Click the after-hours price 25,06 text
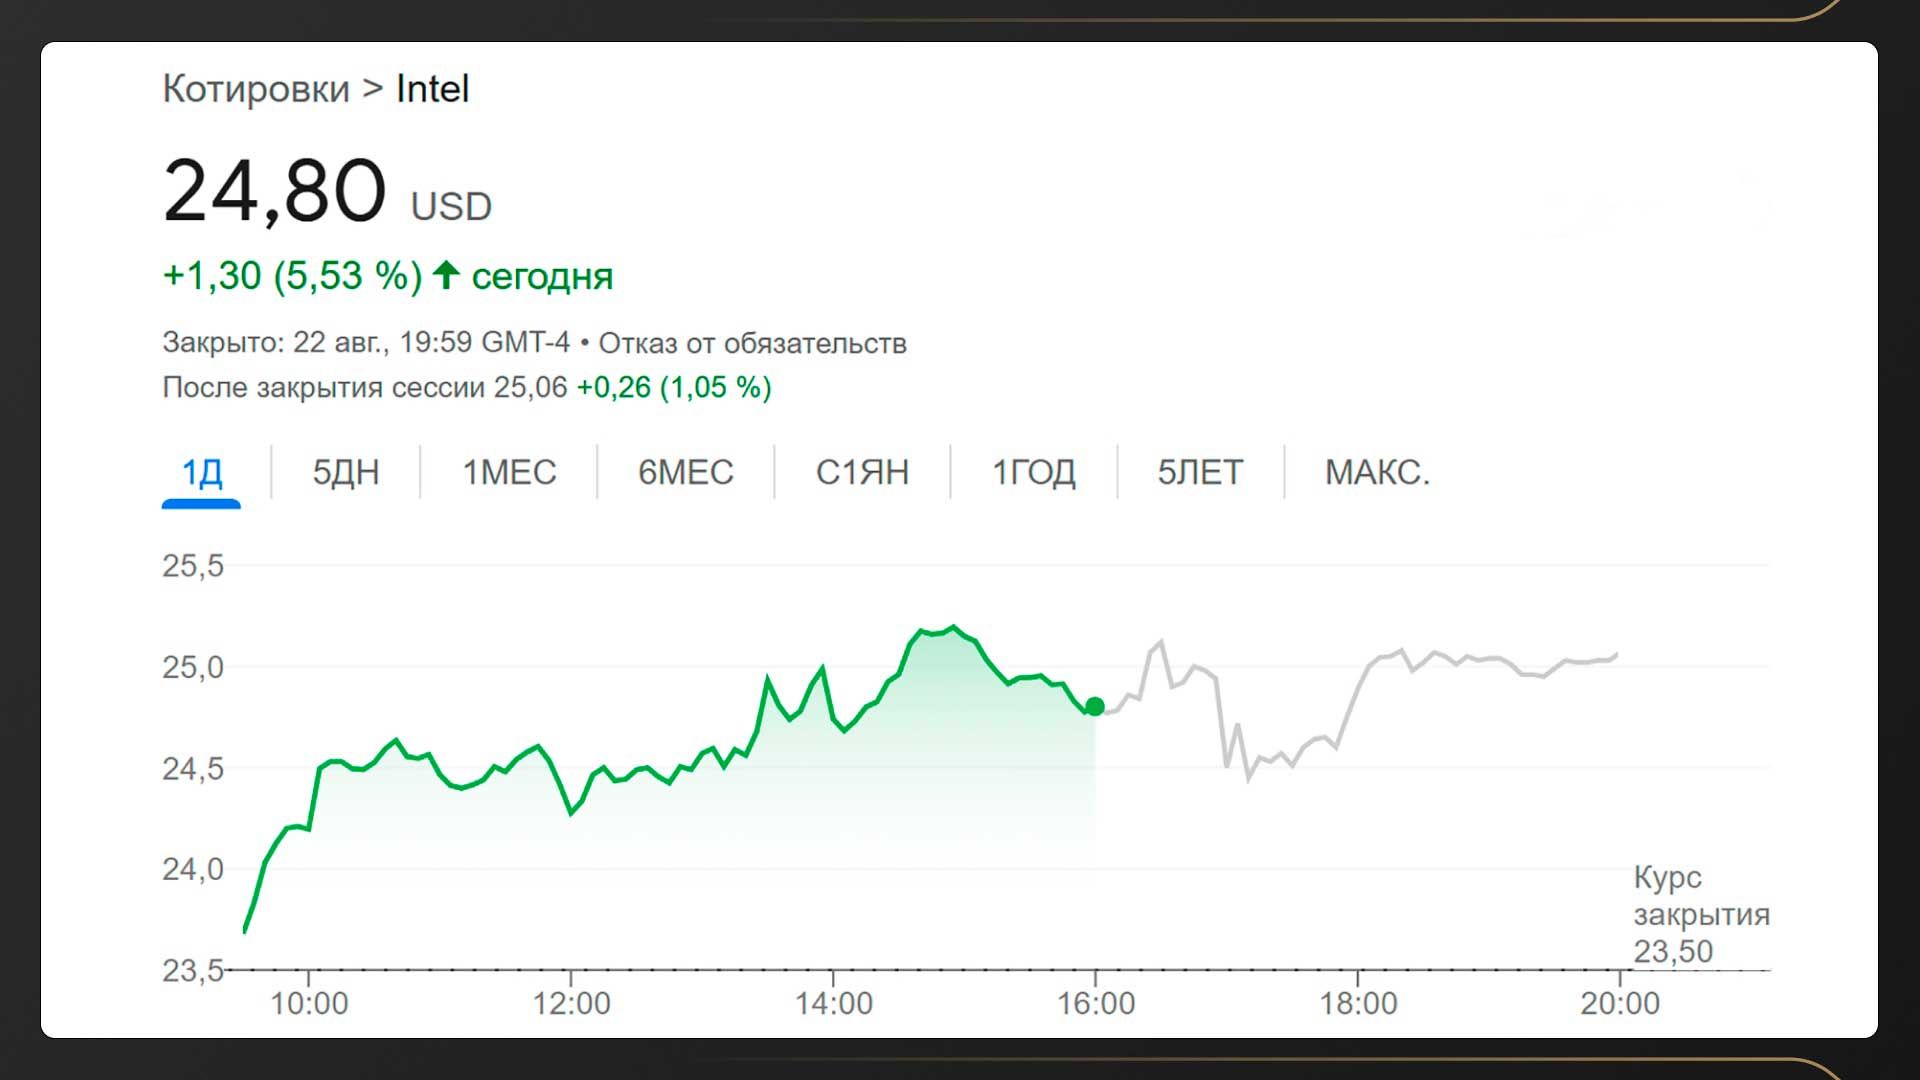 [x=530, y=387]
